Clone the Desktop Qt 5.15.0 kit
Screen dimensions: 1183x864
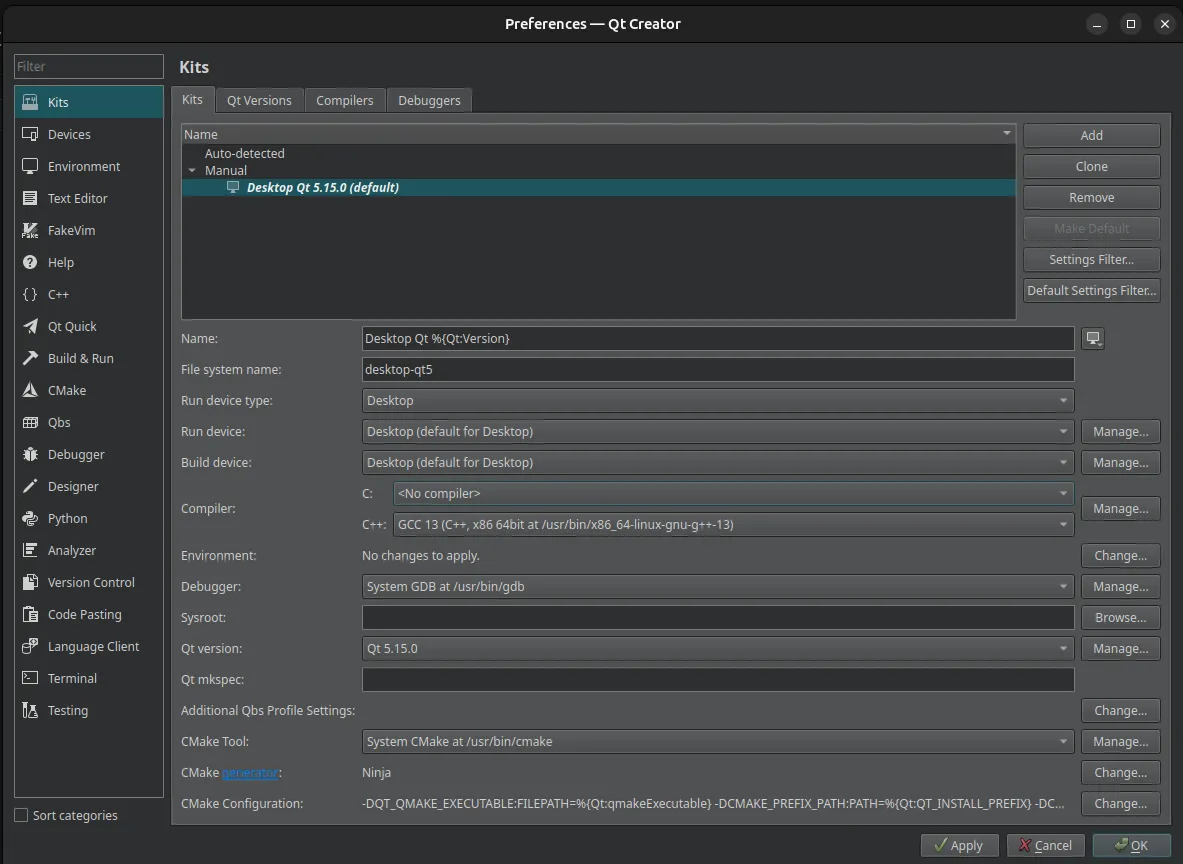(1091, 166)
